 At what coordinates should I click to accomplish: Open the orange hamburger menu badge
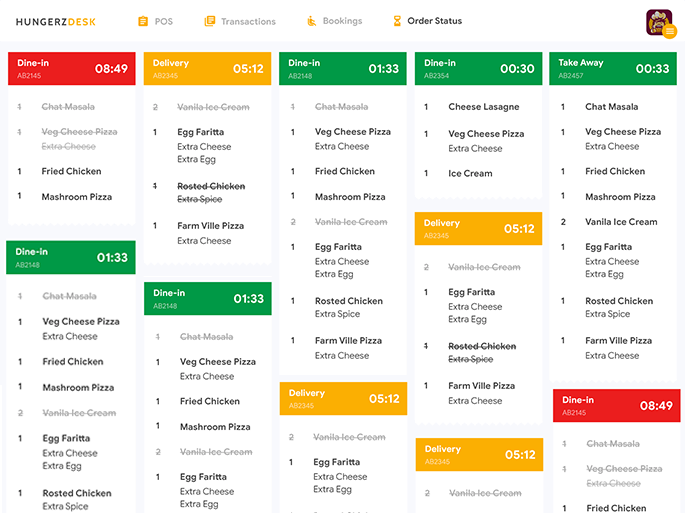pyautogui.click(x=670, y=31)
